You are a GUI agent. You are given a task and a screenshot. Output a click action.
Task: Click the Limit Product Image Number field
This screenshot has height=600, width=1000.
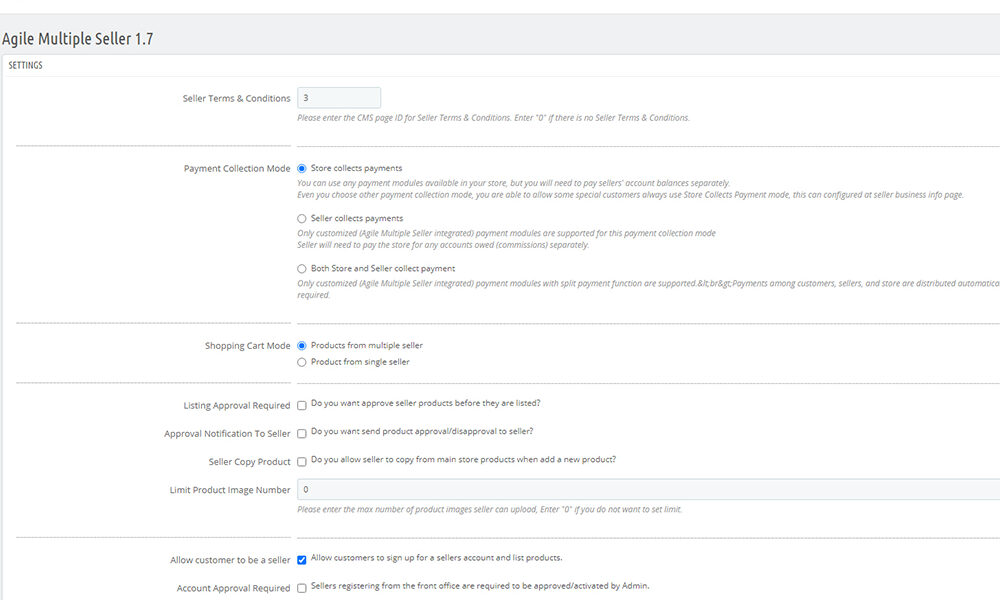click(x=649, y=489)
